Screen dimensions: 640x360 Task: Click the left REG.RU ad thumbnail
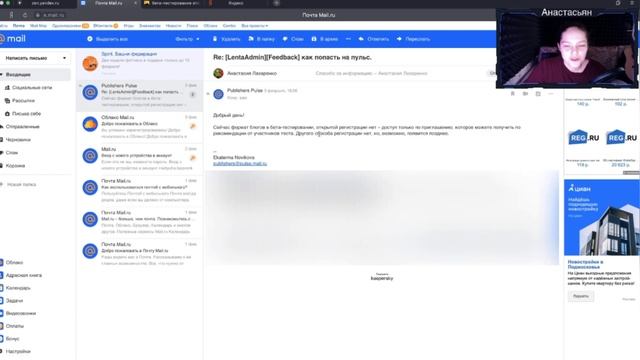pos(583,138)
